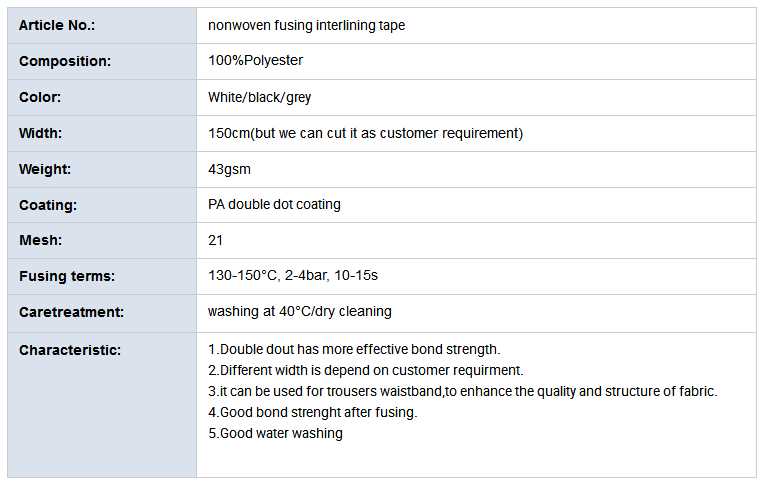Click the 43gsm weight value
The width and height of the screenshot is (768, 486).
tap(228, 169)
